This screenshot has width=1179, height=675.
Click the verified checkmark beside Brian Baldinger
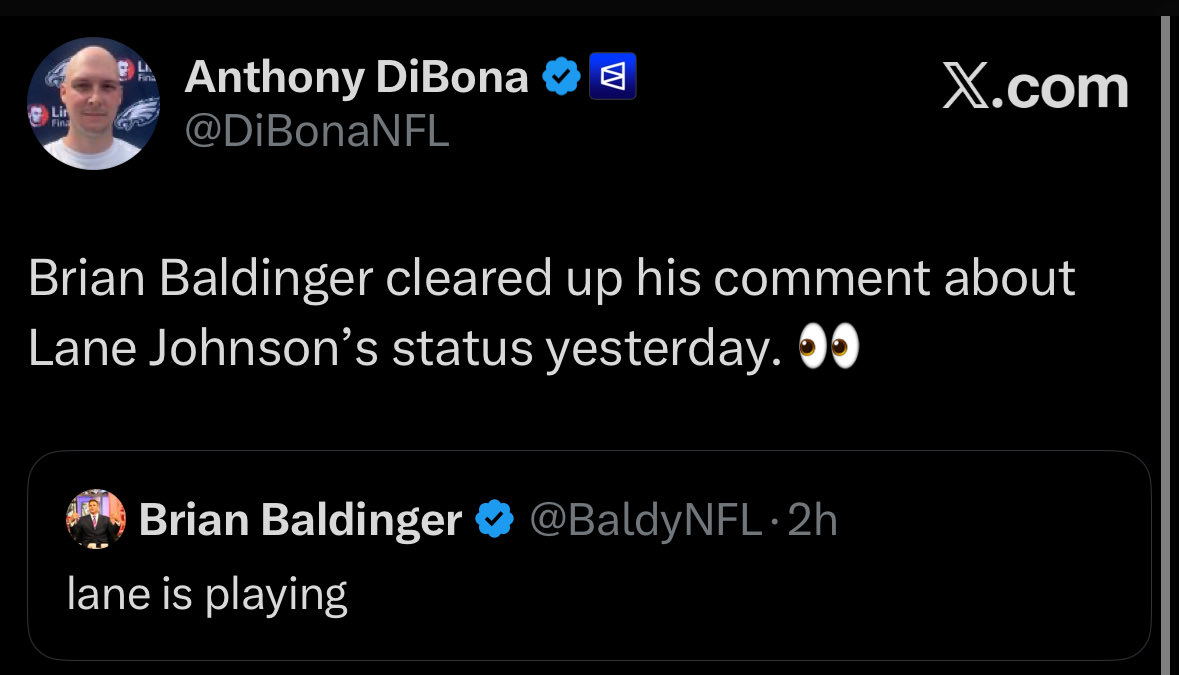[x=494, y=520]
